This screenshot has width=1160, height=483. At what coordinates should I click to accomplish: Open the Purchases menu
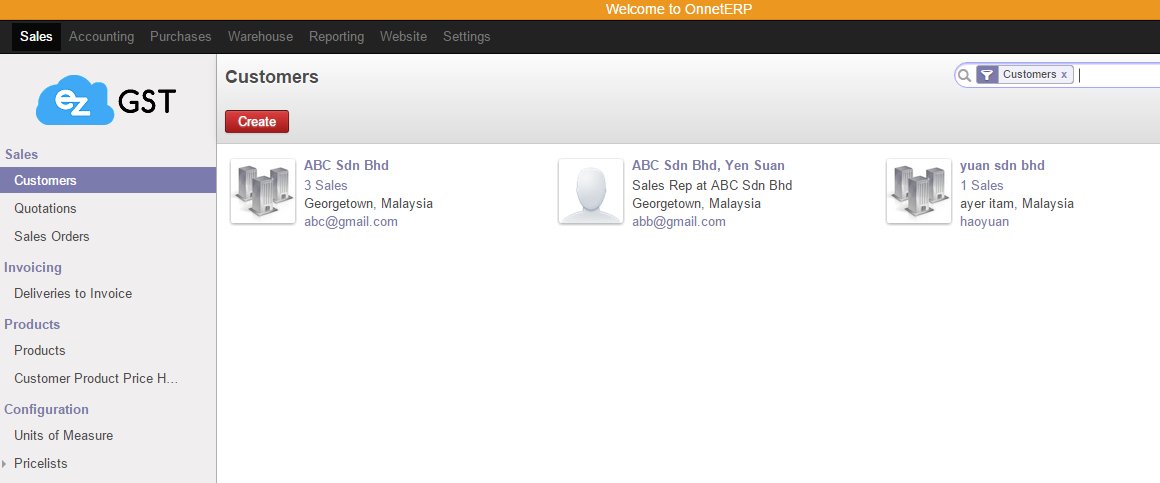[x=181, y=36]
